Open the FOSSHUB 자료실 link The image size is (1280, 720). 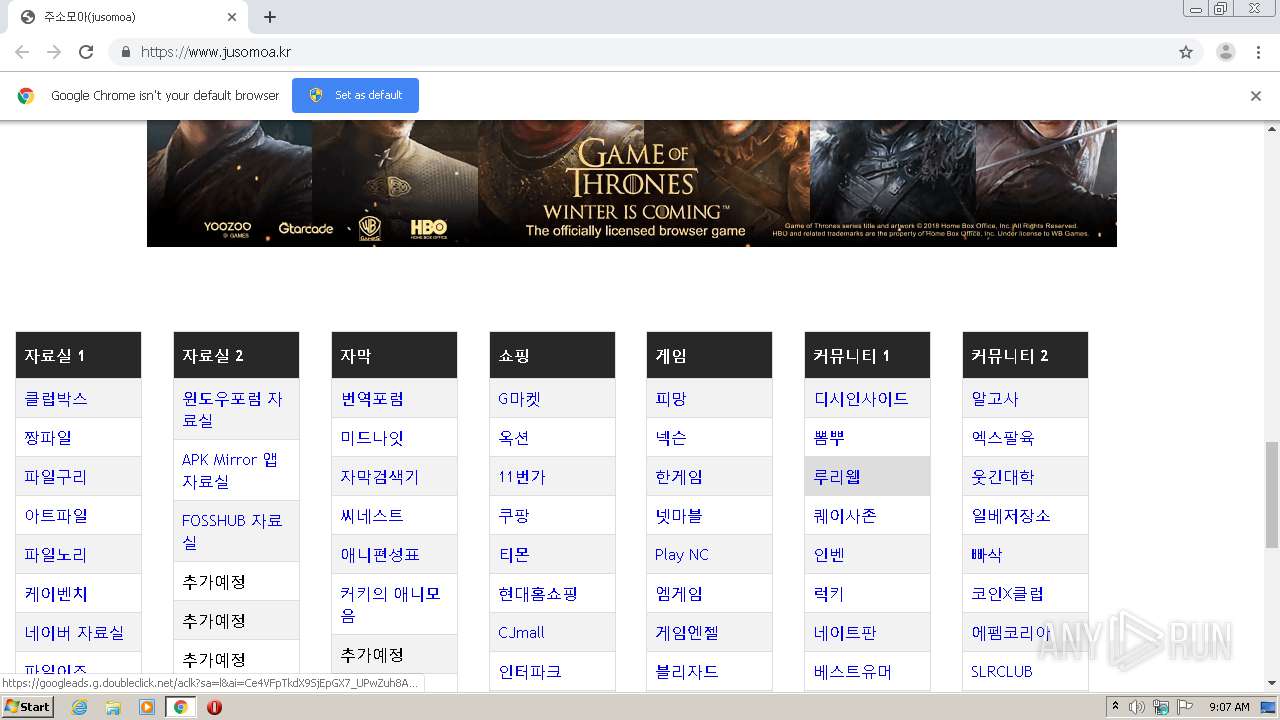(232, 531)
